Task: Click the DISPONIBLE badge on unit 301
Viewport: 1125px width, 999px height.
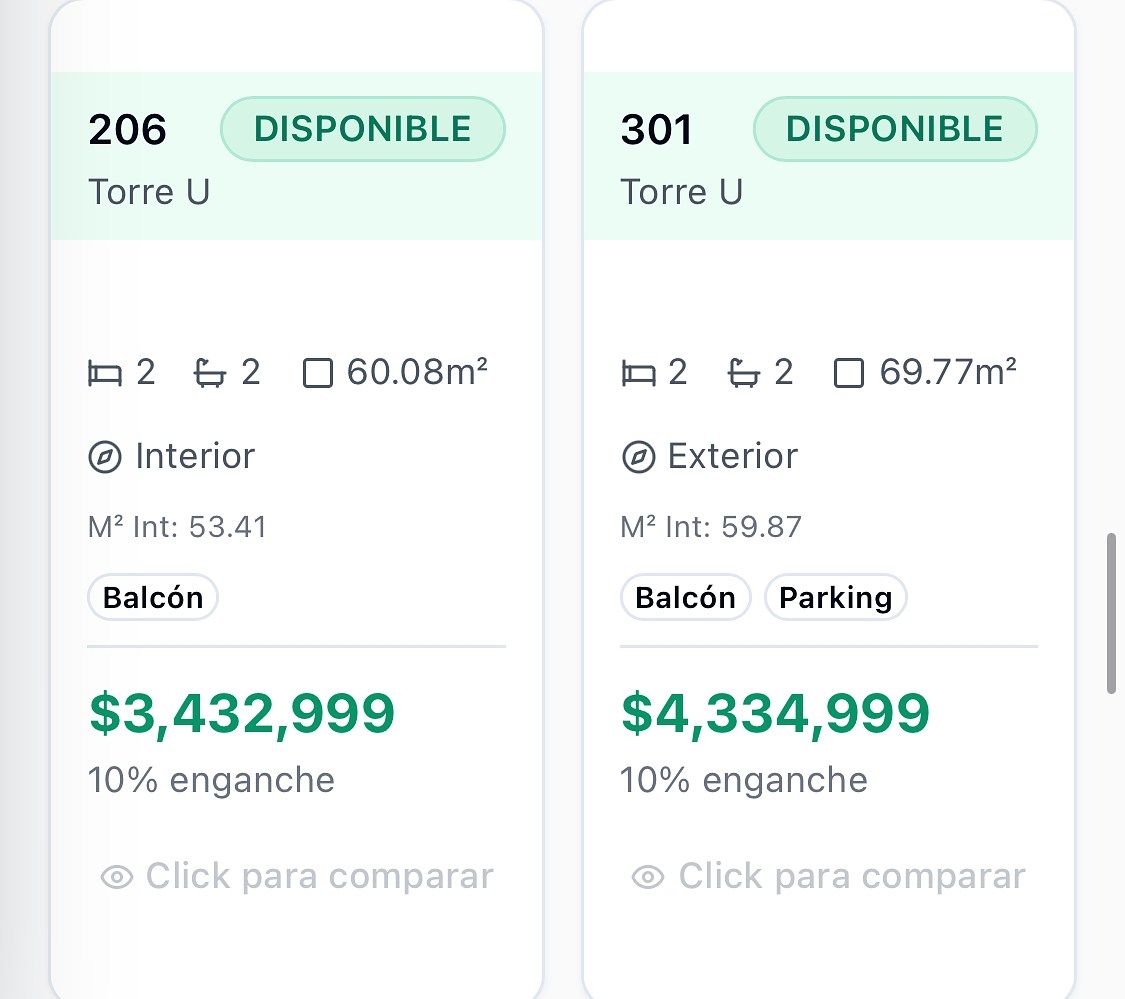Action: point(895,129)
